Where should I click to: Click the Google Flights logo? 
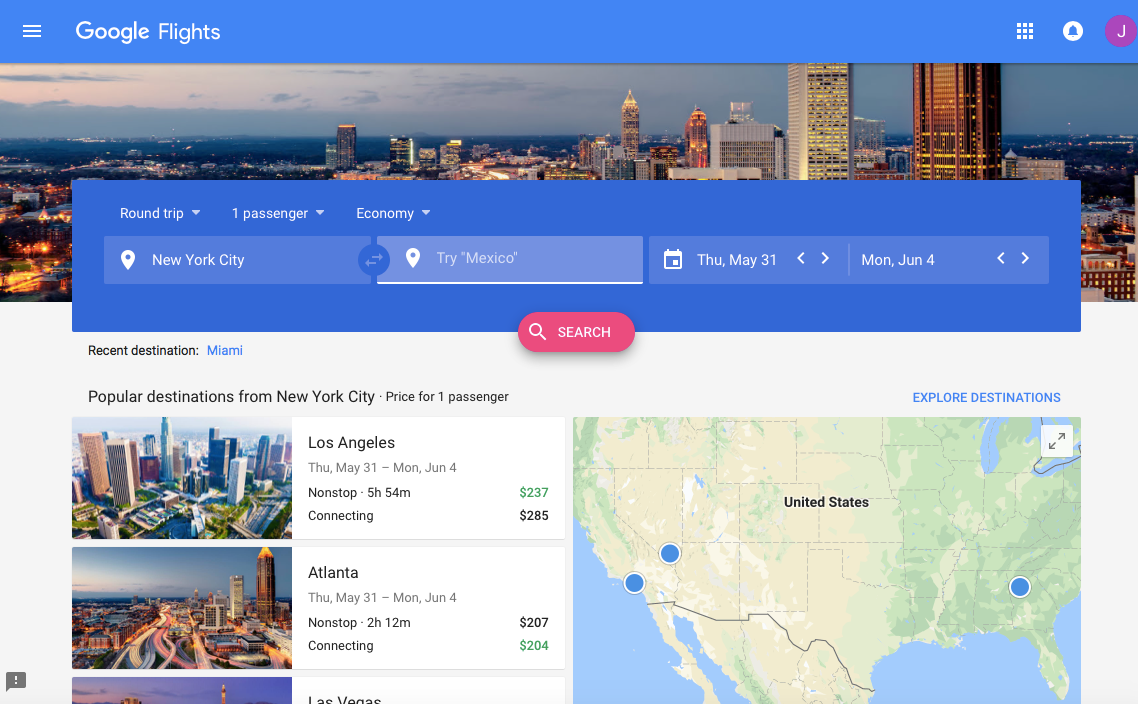148,32
